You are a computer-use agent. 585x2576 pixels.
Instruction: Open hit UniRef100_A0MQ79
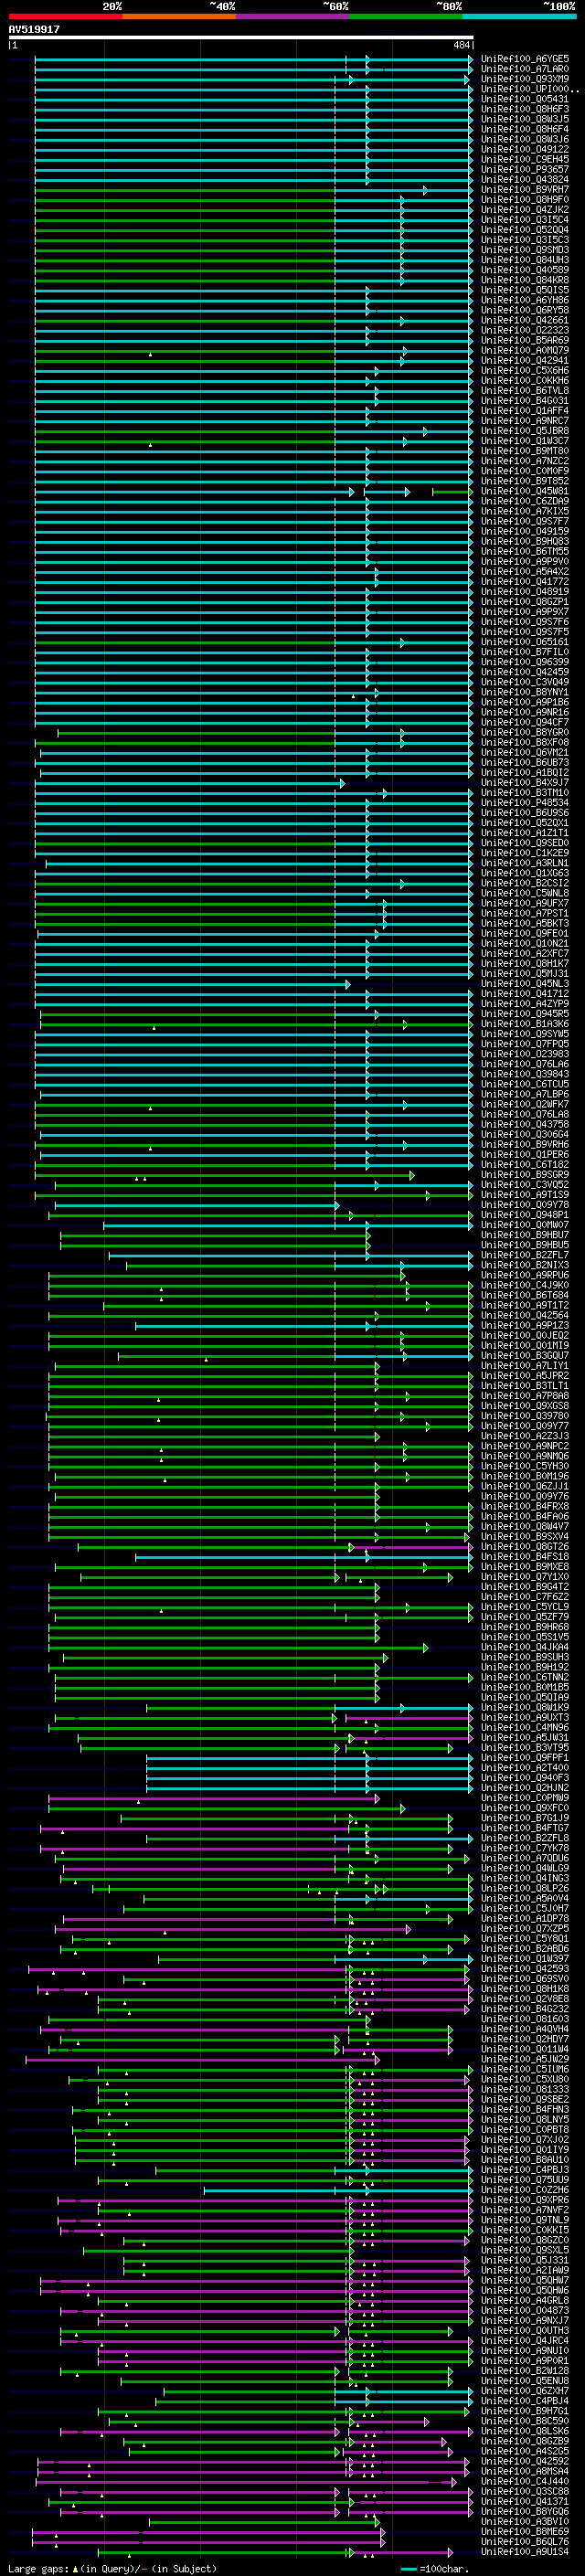[x=525, y=351]
